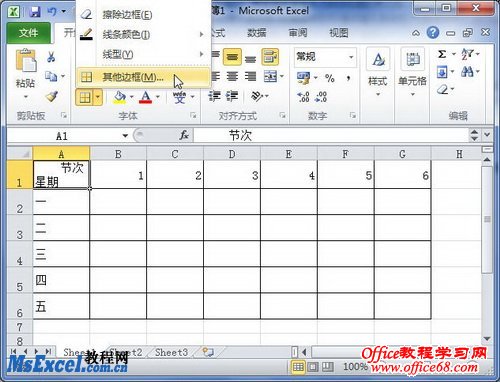Click the phonetic guide wén icon
Image resolution: width=500 pixels, height=382 pixels.
[x=179, y=97]
